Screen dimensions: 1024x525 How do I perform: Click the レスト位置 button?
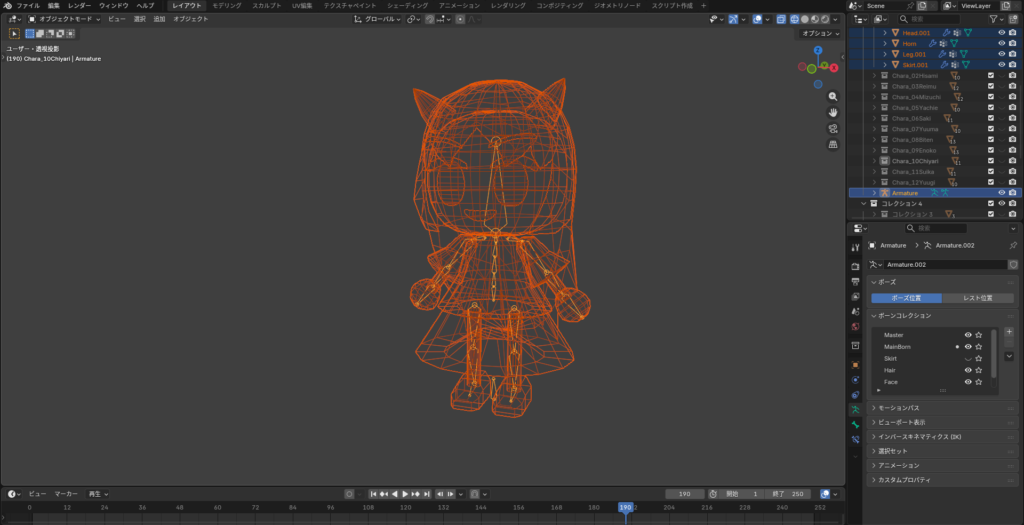pyautogui.click(x=977, y=298)
